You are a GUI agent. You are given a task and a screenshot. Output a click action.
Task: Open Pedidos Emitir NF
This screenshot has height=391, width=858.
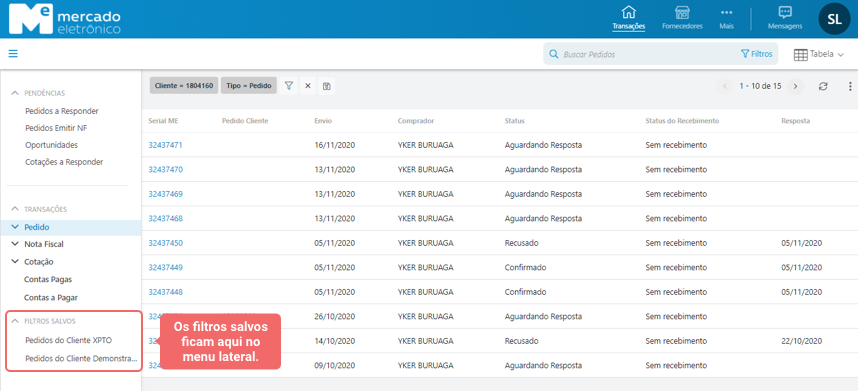click(56, 128)
